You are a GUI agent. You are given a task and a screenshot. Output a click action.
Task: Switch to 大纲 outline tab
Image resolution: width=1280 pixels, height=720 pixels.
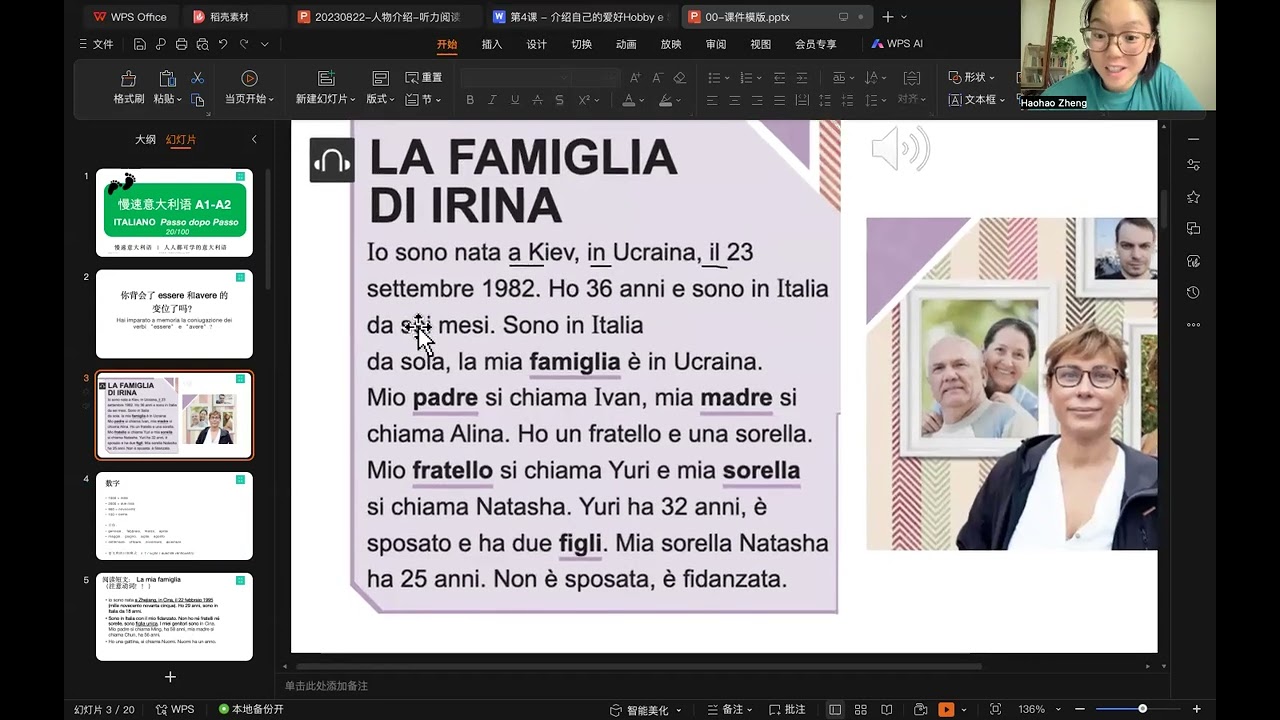point(146,140)
